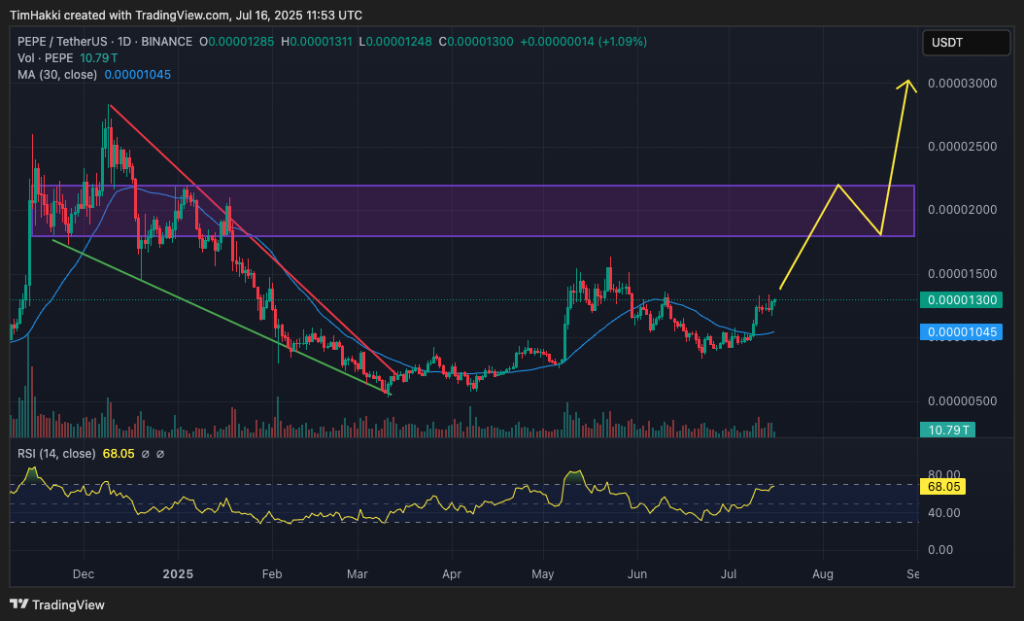
Task: Click the last ∅ icon in RSI legend
Action: coord(160,454)
